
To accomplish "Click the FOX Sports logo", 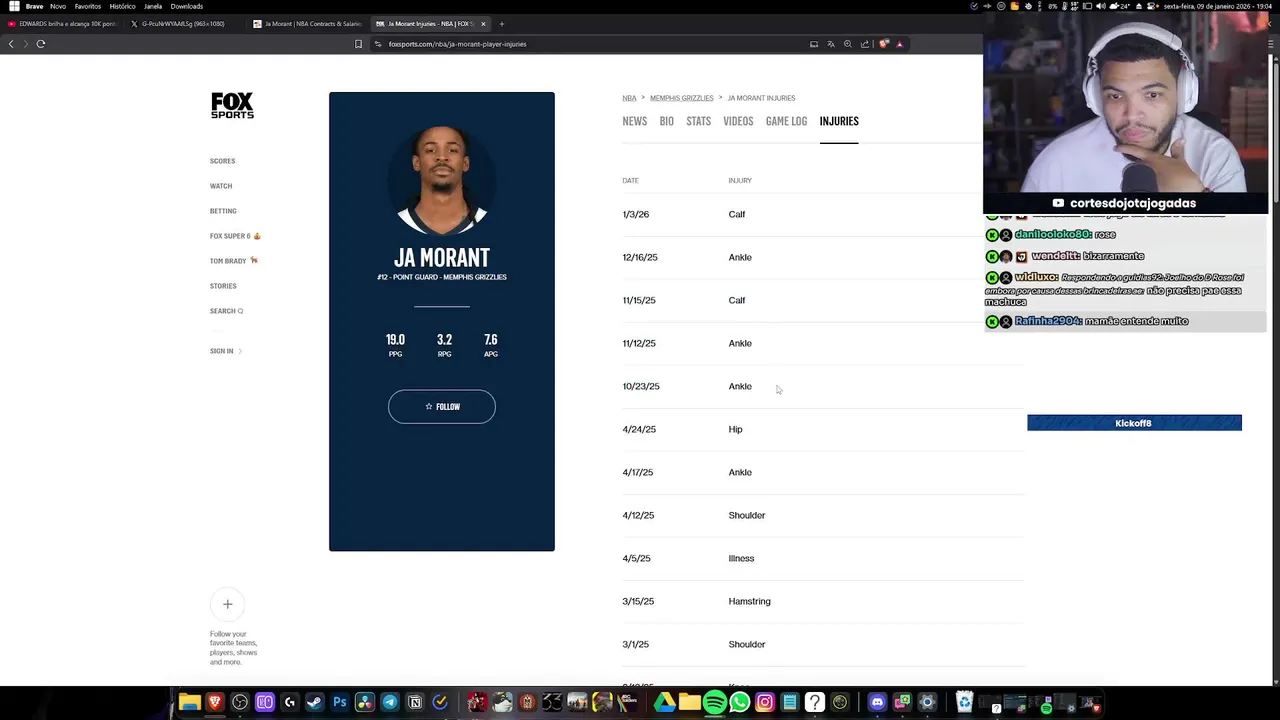I will click(x=232, y=106).
